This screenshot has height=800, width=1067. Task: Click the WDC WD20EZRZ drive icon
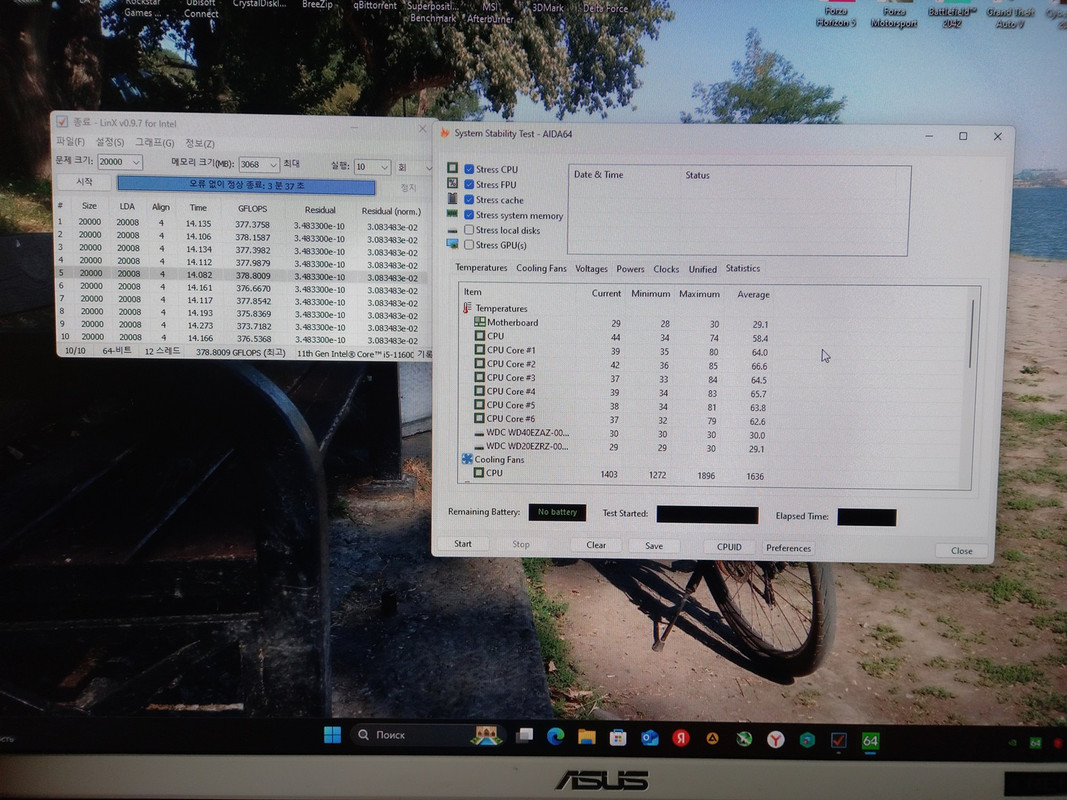pos(479,447)
